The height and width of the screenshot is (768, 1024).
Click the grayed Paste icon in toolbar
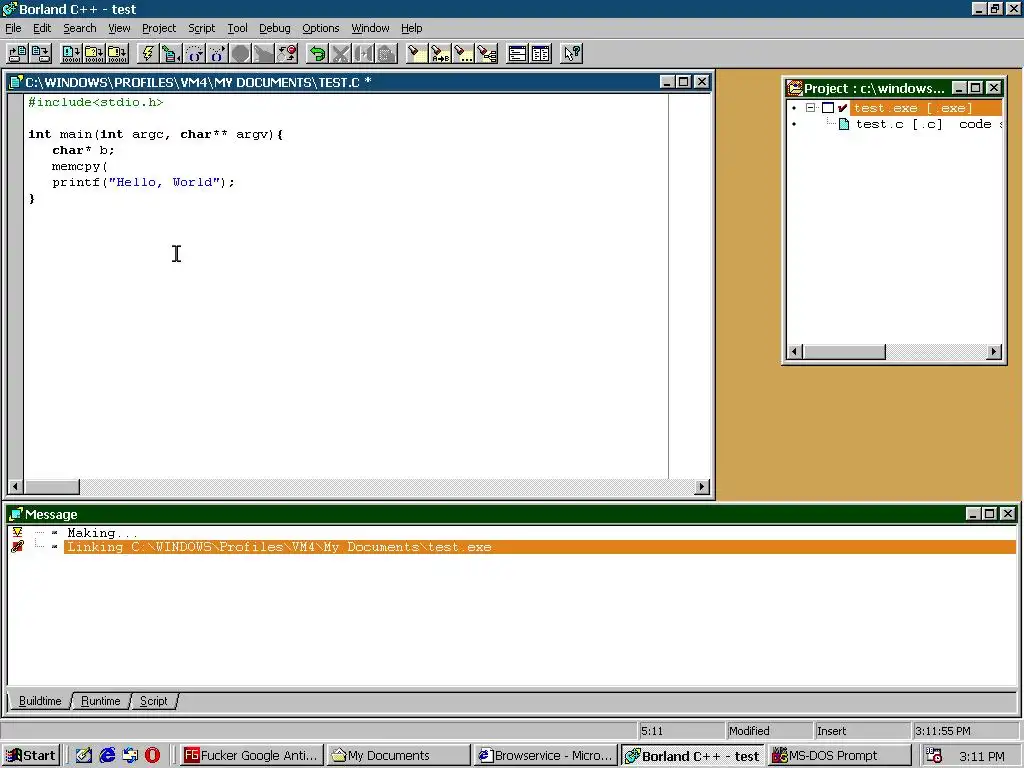[387, 54]
